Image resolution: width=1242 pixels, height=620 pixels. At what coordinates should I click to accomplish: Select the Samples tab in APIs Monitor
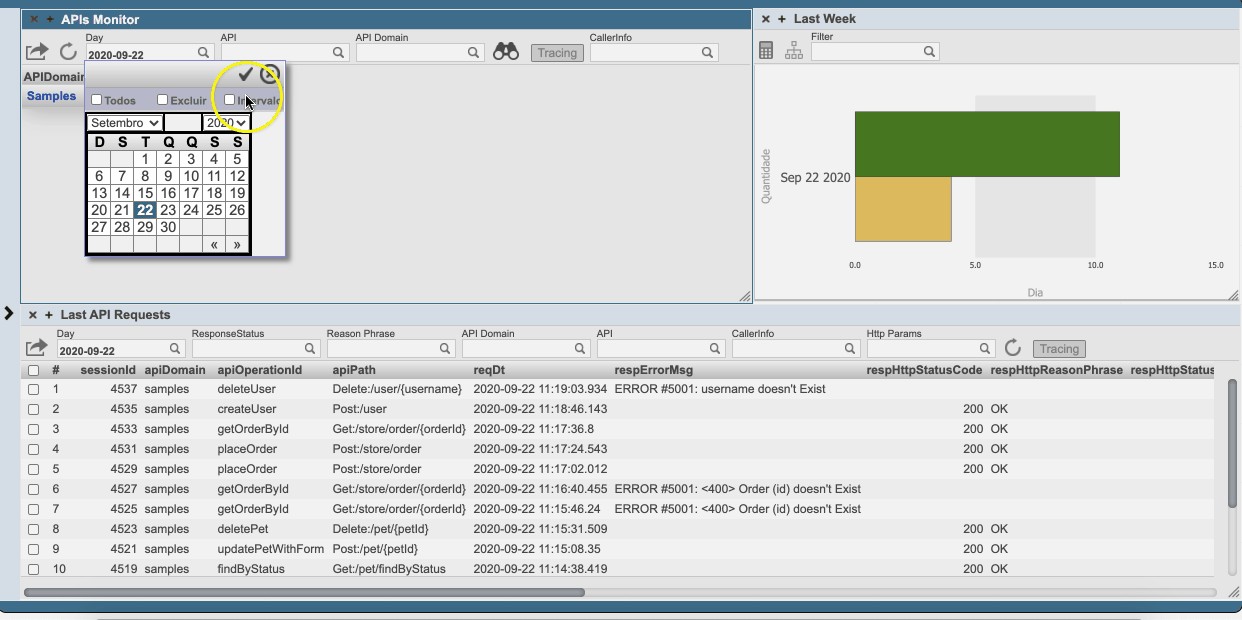51,96
